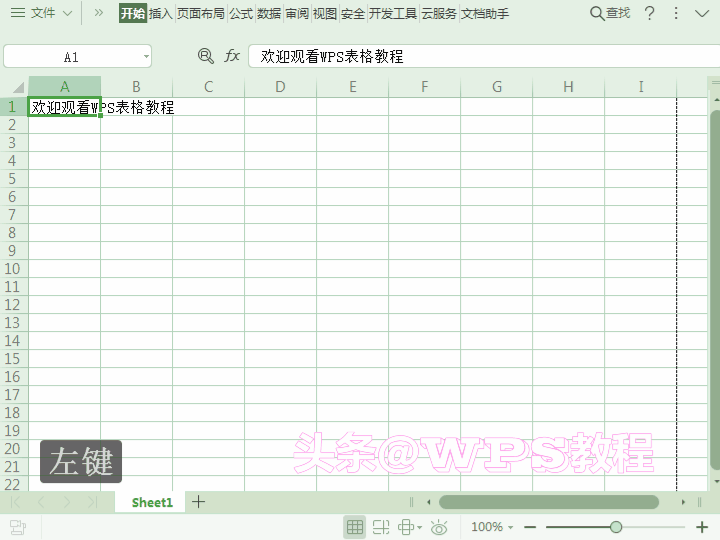Viewport: 720px width, 540px height.
Task: Click vertical scrollbar up arrow
Action: [x=716, y=100]
